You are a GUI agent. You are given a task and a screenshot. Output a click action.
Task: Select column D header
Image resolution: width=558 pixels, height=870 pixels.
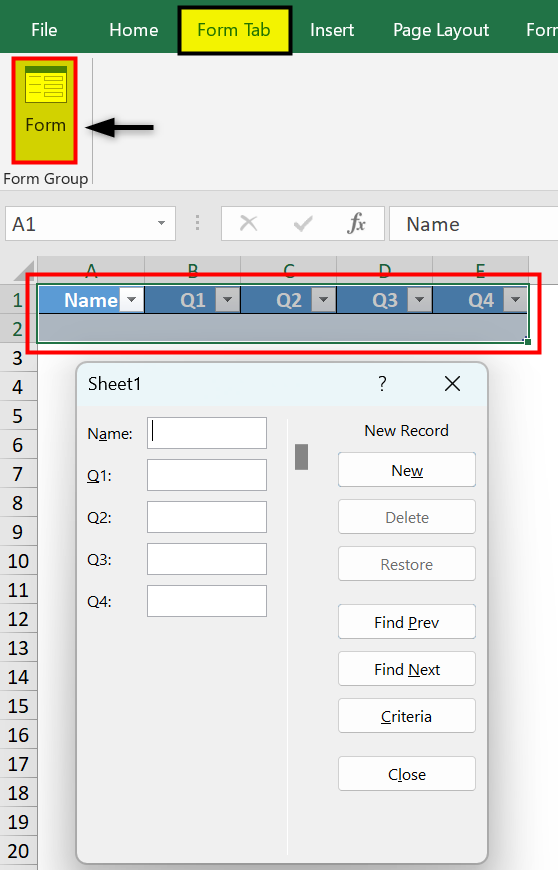tap(384, 270)
